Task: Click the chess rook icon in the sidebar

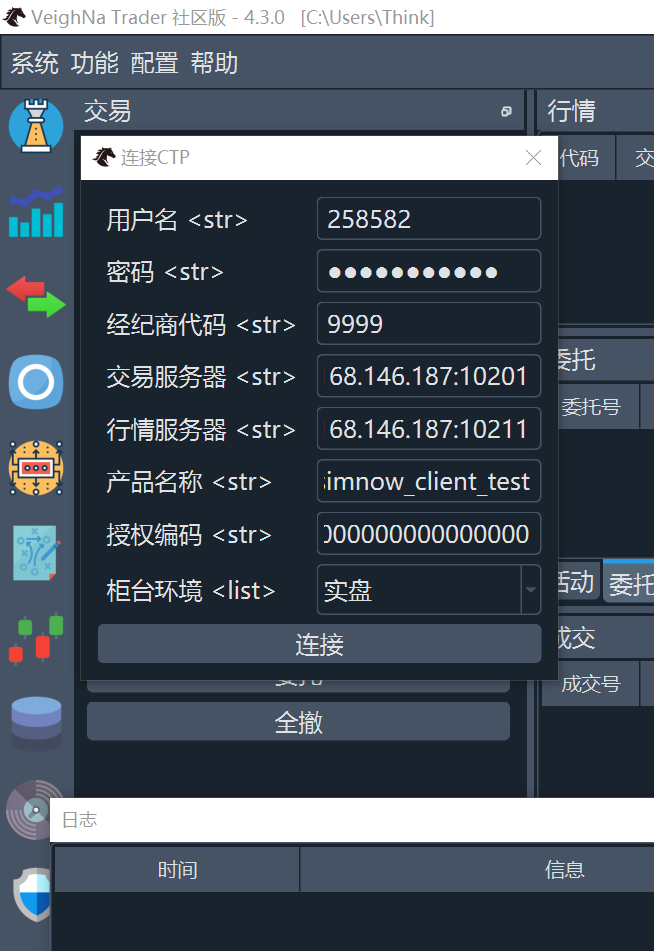Action: coord(36,125)
